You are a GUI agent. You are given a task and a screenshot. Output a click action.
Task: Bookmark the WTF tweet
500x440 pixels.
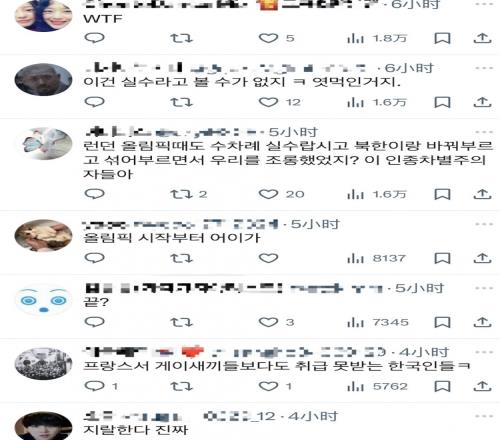(x=442, y=38)
